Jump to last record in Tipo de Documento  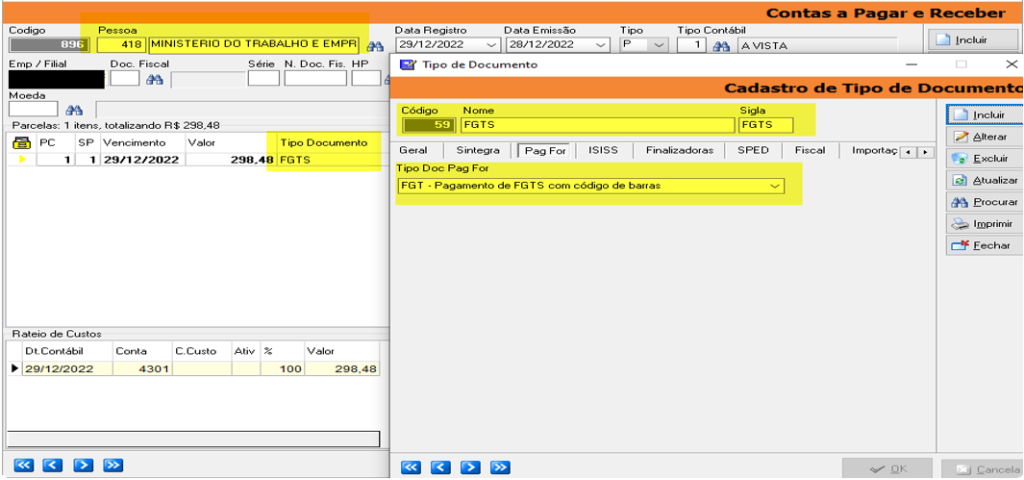click(500, 467)
